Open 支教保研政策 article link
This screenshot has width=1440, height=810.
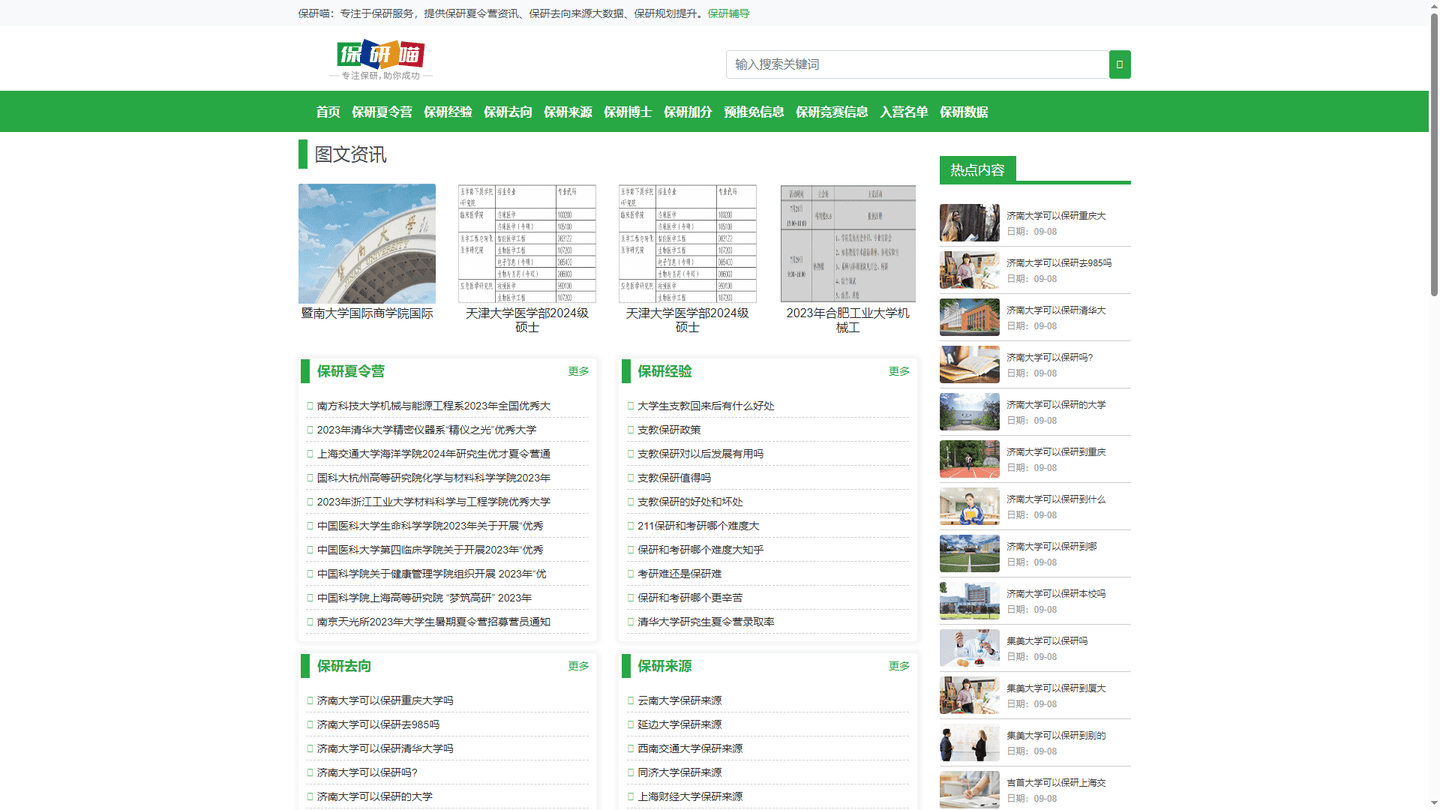(669, 430)
